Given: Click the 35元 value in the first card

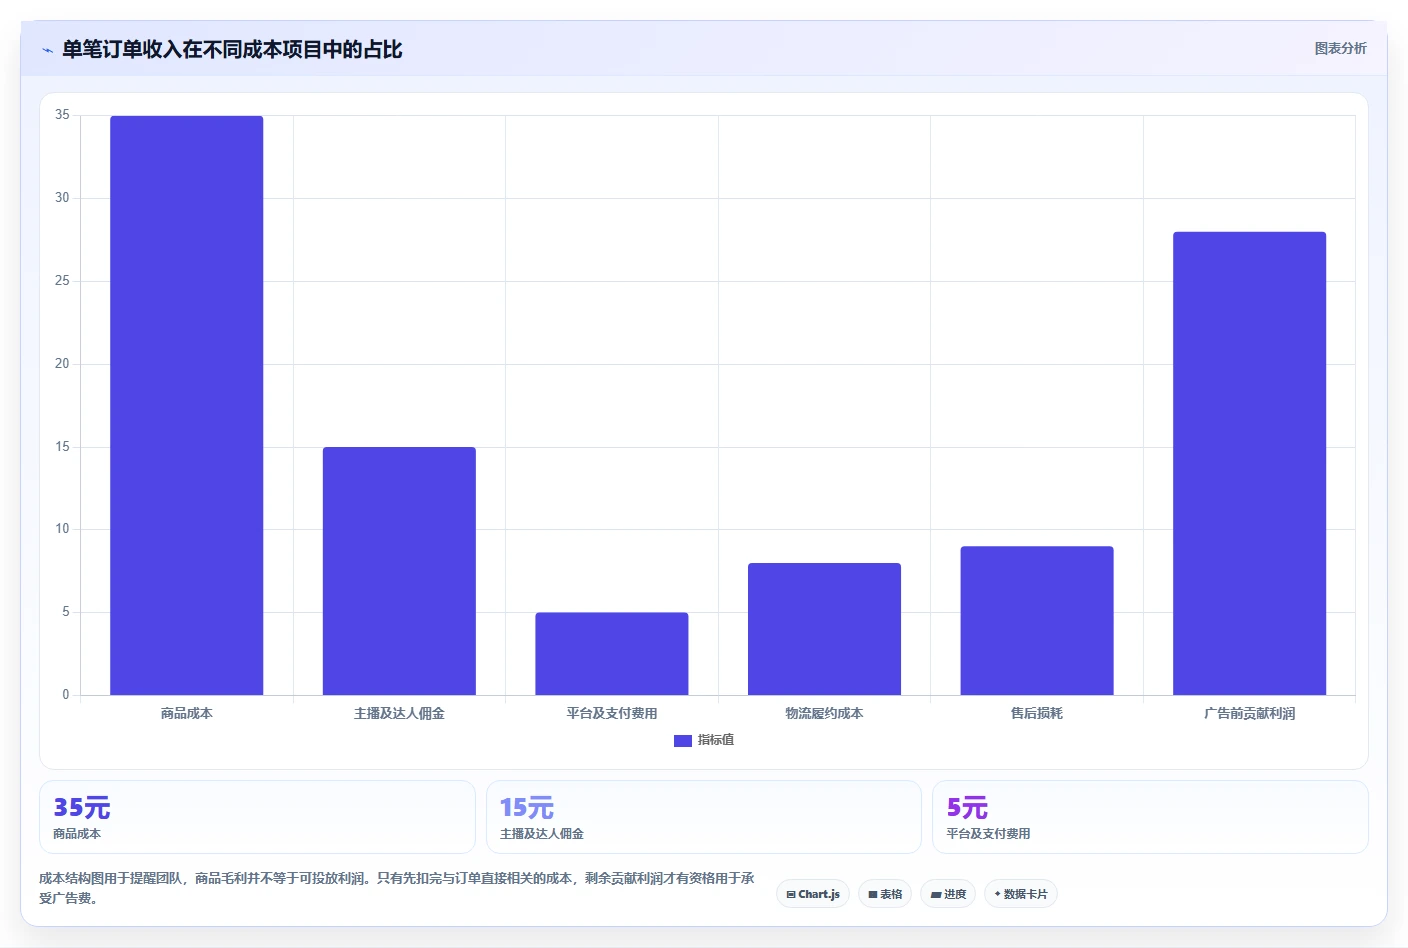Looking at the screenshot, I should tap(82, 807).
